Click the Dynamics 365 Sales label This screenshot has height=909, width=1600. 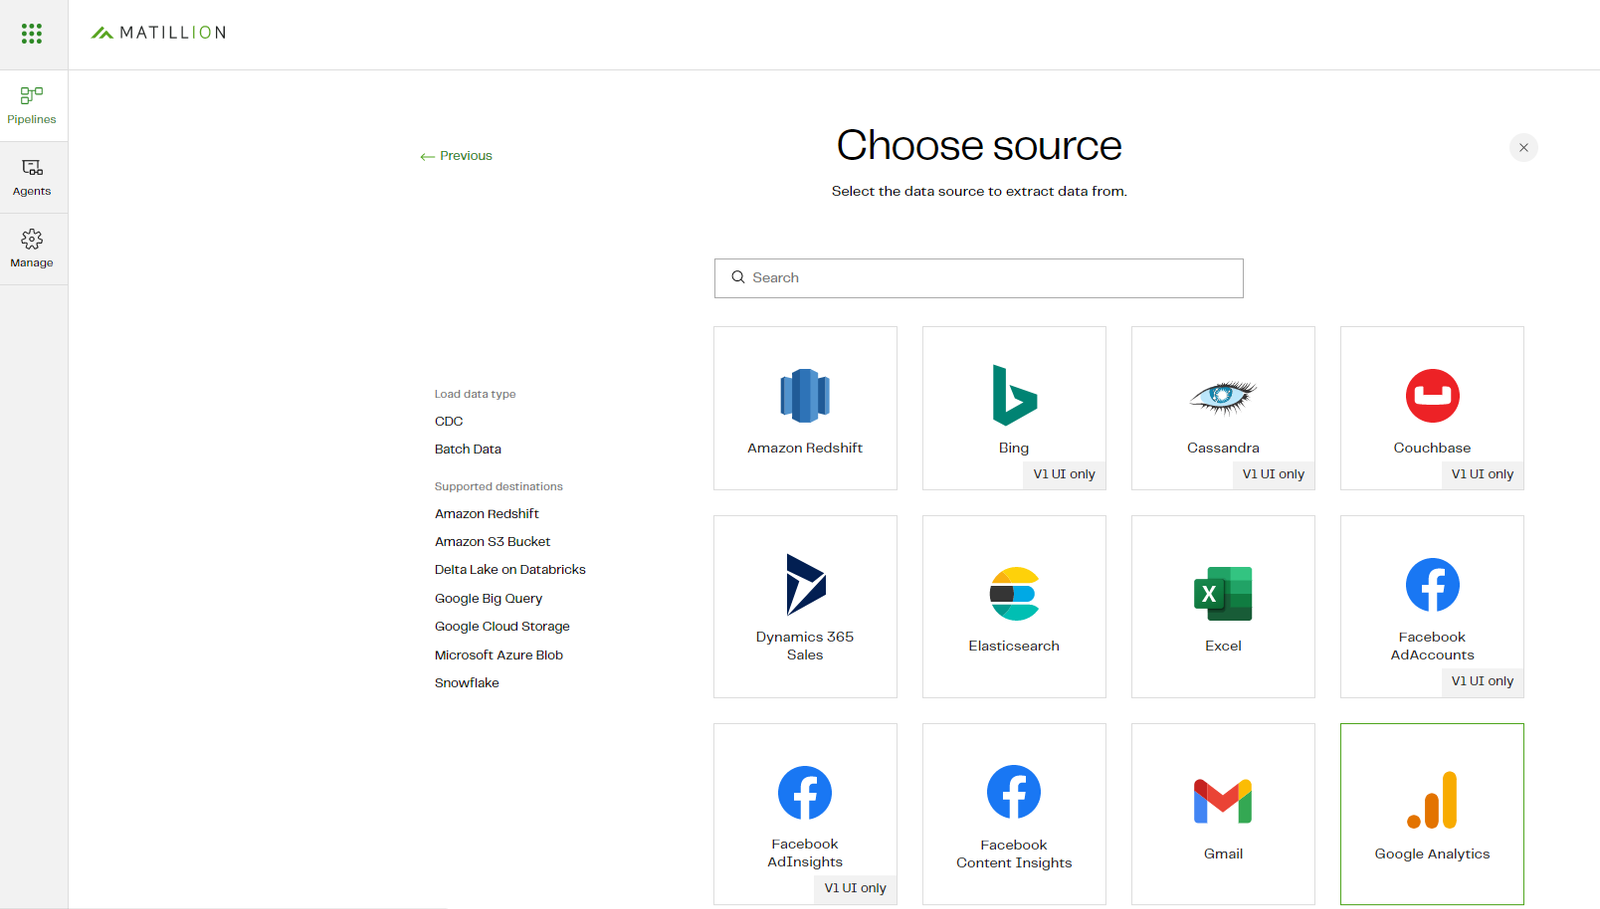coord(805,646)
